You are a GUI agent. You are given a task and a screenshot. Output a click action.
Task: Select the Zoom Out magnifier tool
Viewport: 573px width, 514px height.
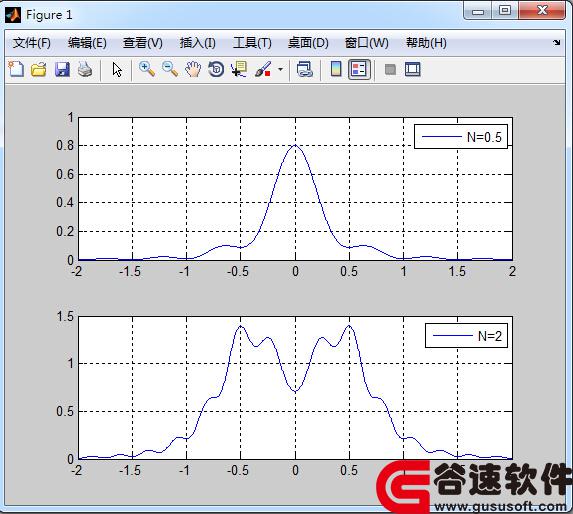point(170,69)
